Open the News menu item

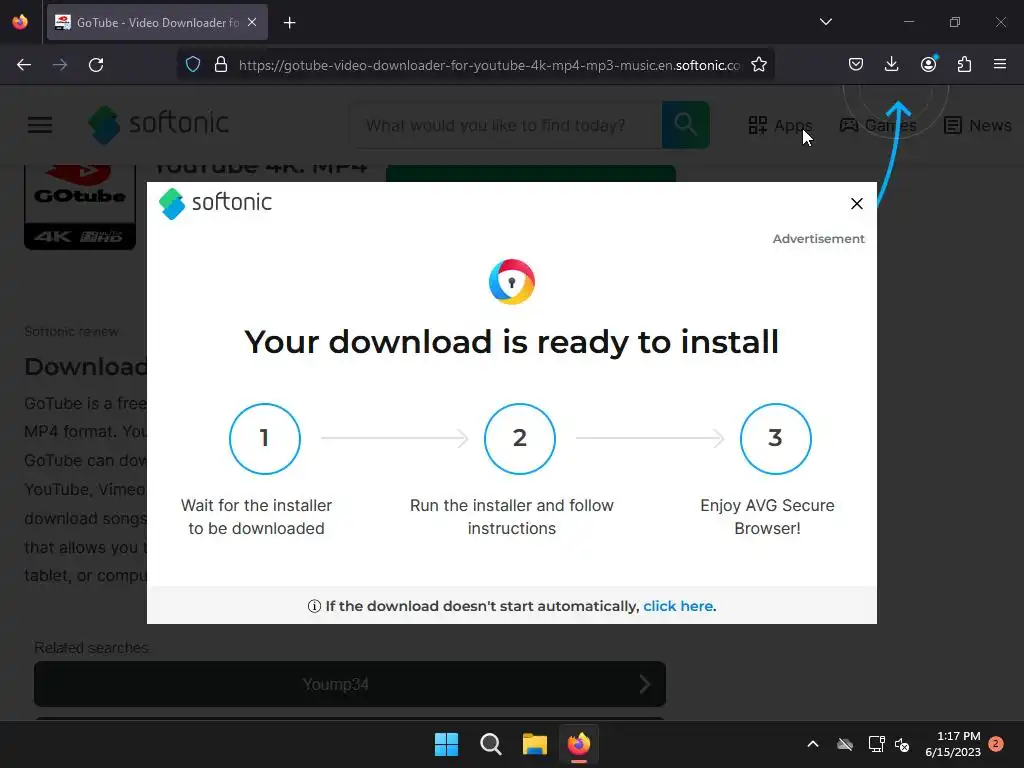pyautogui.click(x=977, y=125)
